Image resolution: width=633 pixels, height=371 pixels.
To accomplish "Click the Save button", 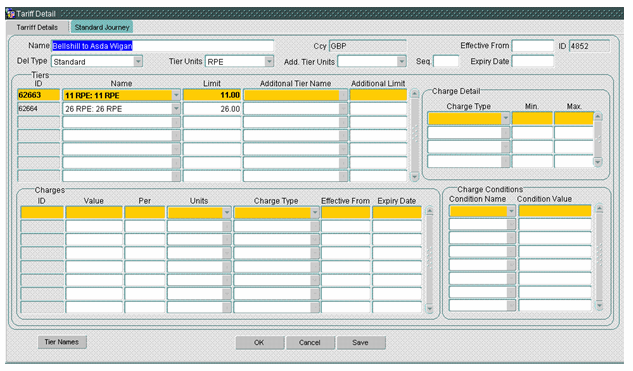I will click(x=361, y=342).
